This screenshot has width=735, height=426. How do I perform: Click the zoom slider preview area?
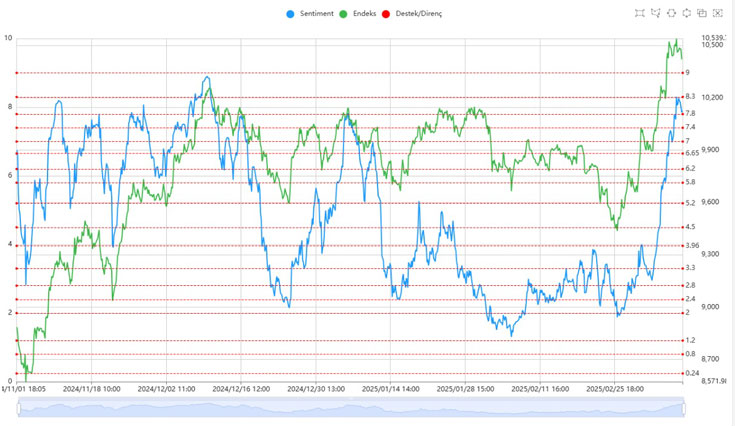click(x=351, y=408)
